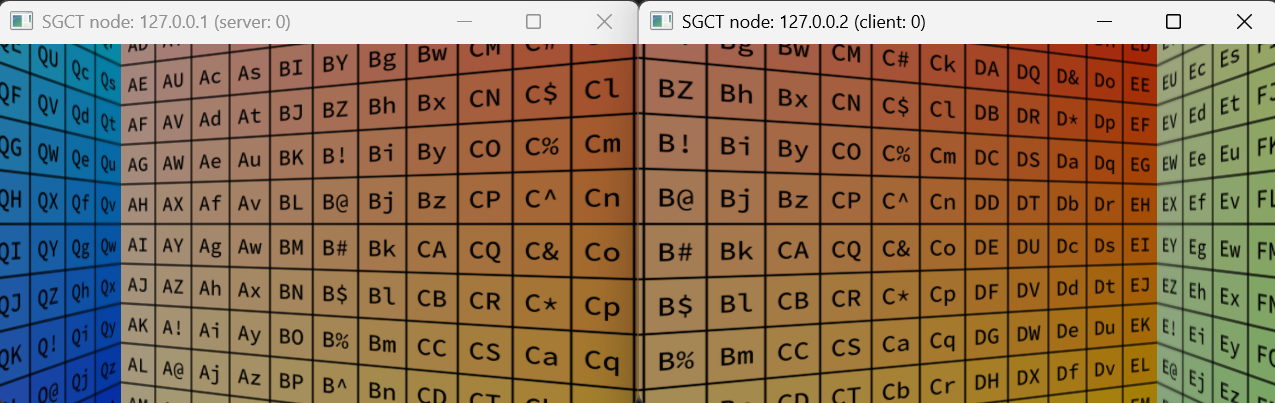Image resolution: width=1275 pixels, height=403 pixels.
Task: Pick the 'BY' grid cell
Action: click(335, 64)
